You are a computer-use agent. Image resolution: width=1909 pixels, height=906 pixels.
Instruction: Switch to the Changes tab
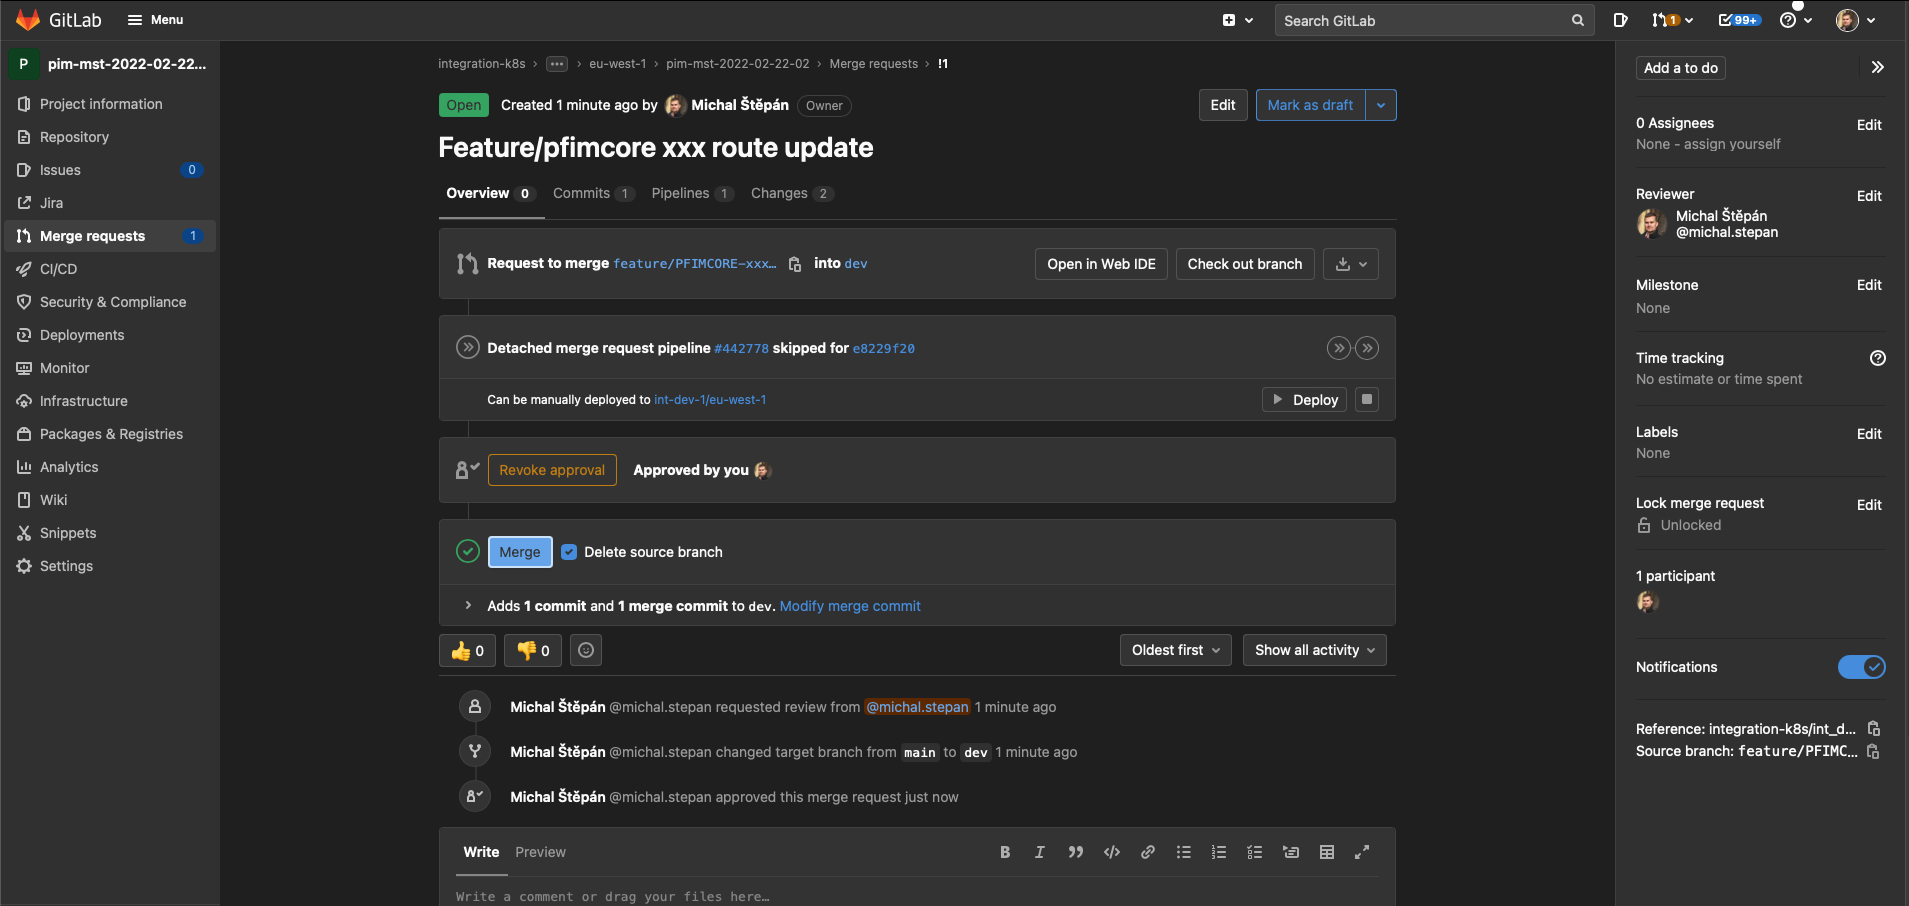pyautogui.click(x=791, y=193)
